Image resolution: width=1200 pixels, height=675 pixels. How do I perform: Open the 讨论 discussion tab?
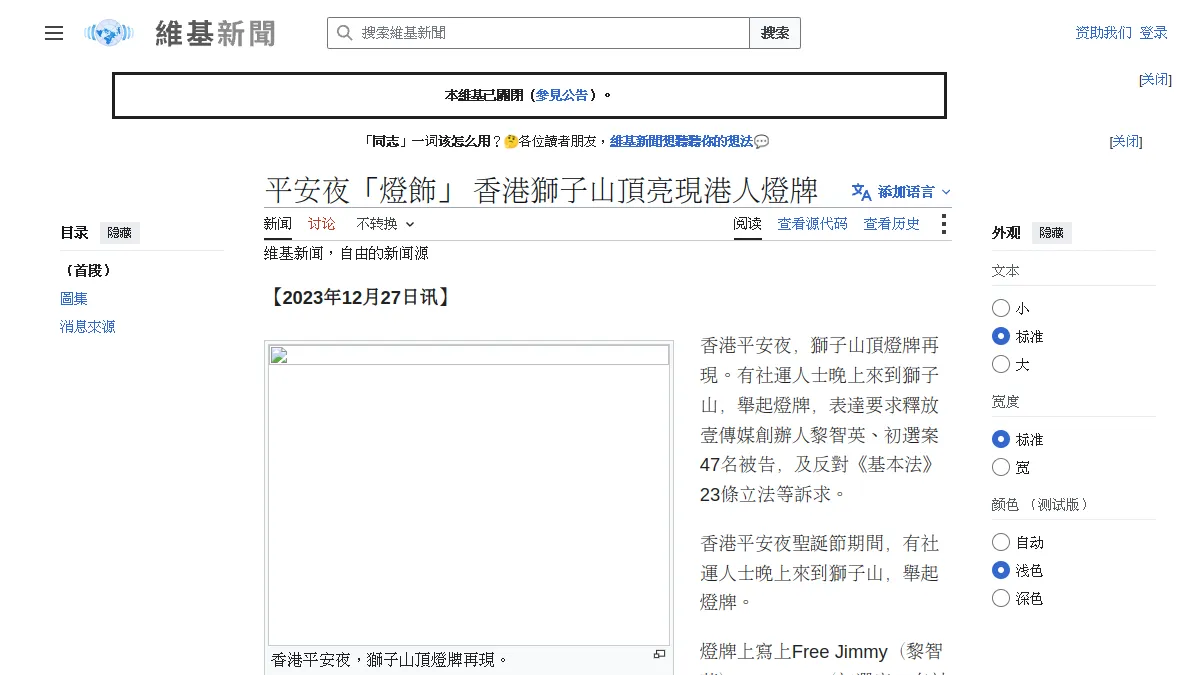click(x=322, y=224)
